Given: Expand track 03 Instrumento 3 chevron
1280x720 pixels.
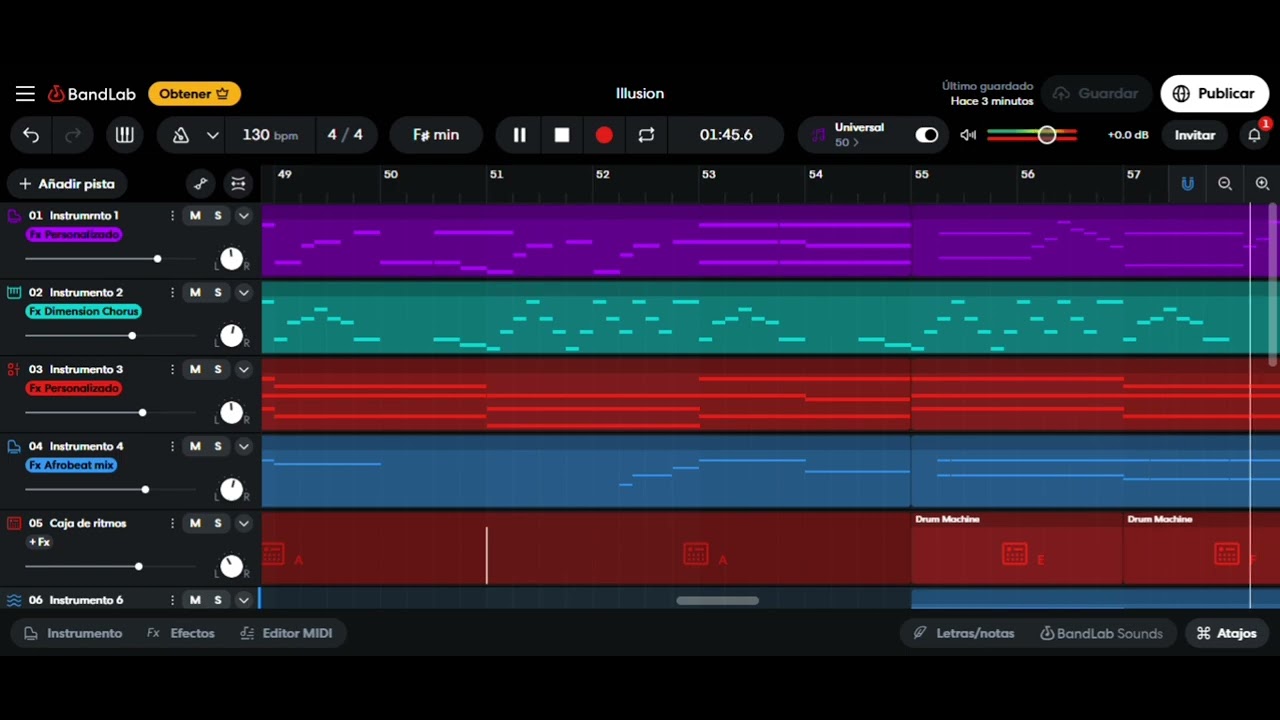Looking at the screenshot, I should pyautogui.click(x=243, y=370).
